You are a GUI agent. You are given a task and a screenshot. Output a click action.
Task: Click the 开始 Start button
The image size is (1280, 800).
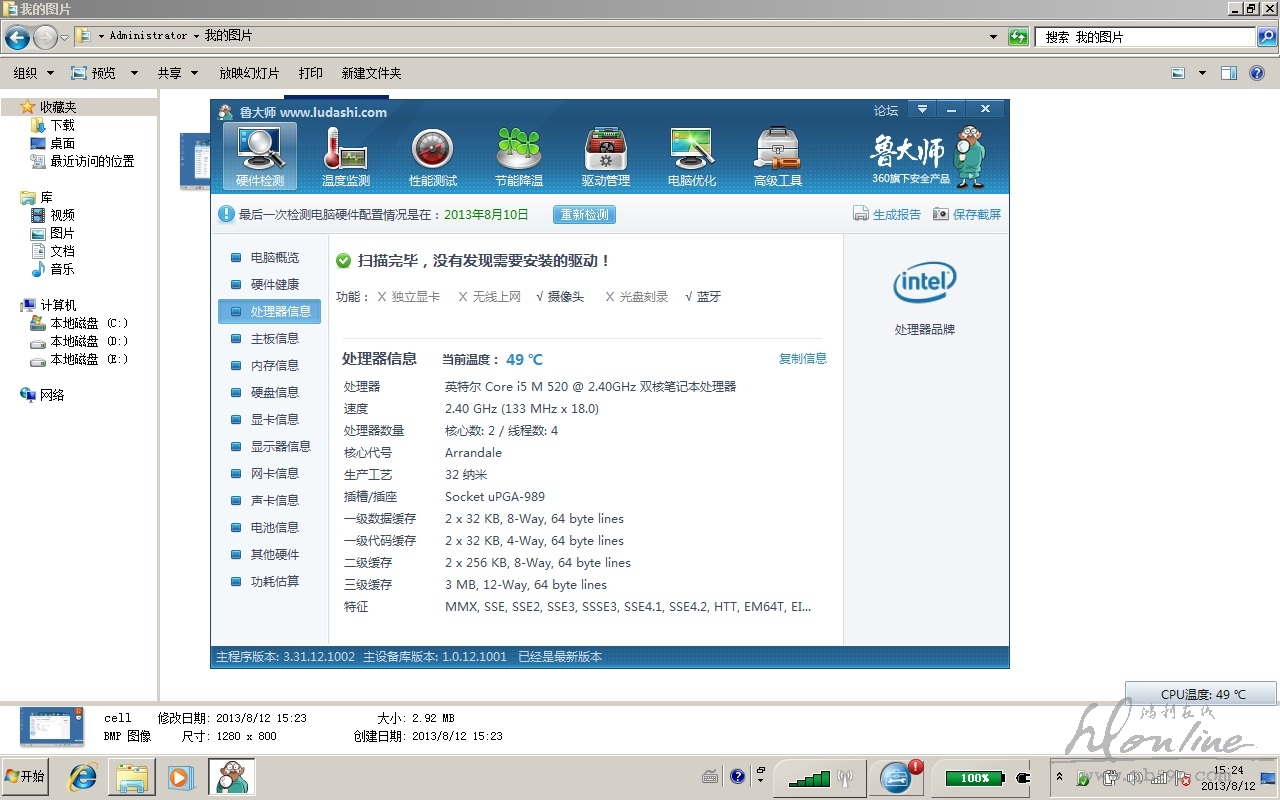[x=26, y=776]
